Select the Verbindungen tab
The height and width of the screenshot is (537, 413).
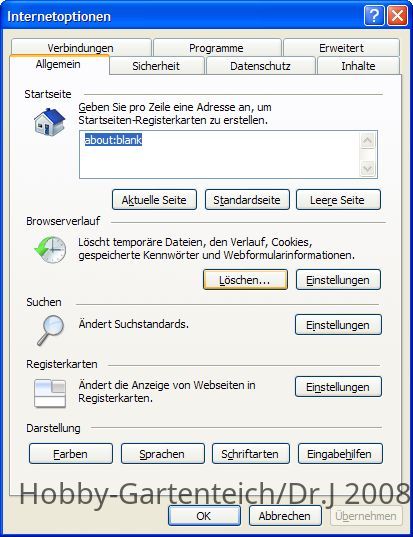pos(80,47)
